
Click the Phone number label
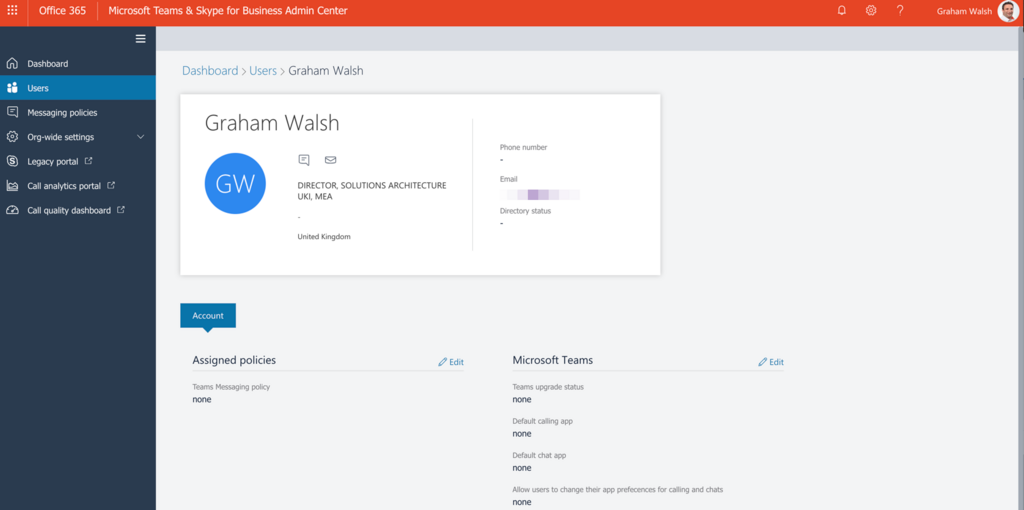(523, 148)
